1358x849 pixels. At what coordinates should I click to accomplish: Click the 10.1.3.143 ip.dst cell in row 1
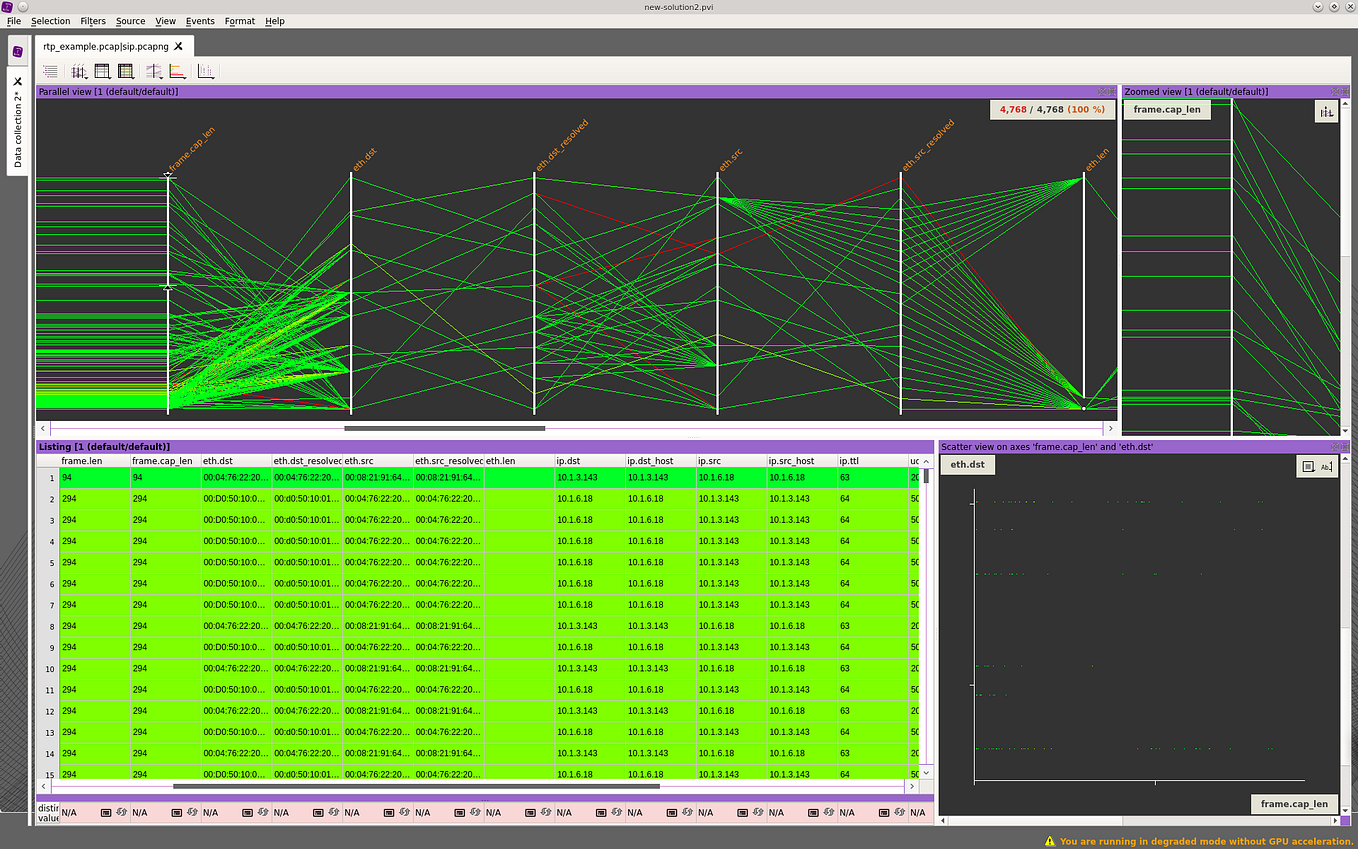coord(590,478)
